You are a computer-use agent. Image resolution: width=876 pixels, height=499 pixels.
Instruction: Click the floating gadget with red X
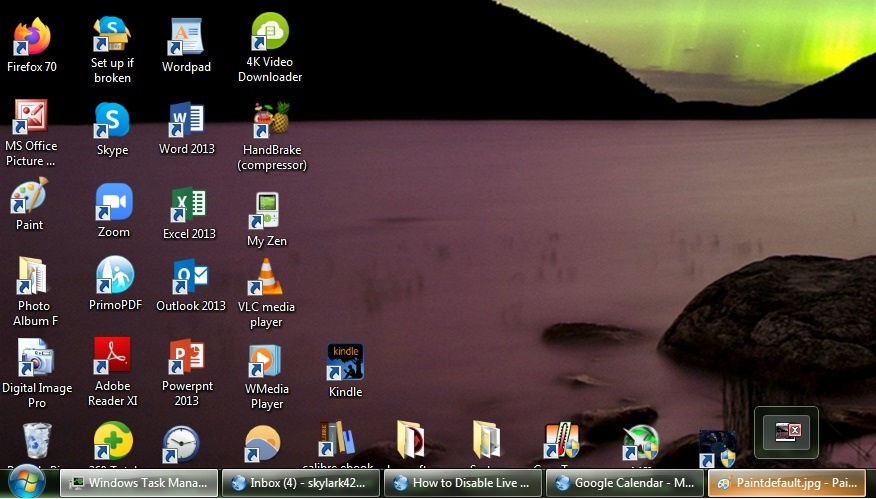pos(786,433)
